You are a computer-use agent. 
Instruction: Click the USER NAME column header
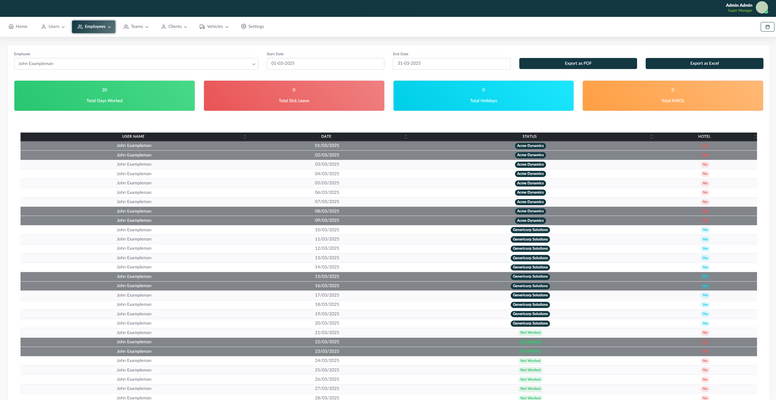(x=134, y=137)
